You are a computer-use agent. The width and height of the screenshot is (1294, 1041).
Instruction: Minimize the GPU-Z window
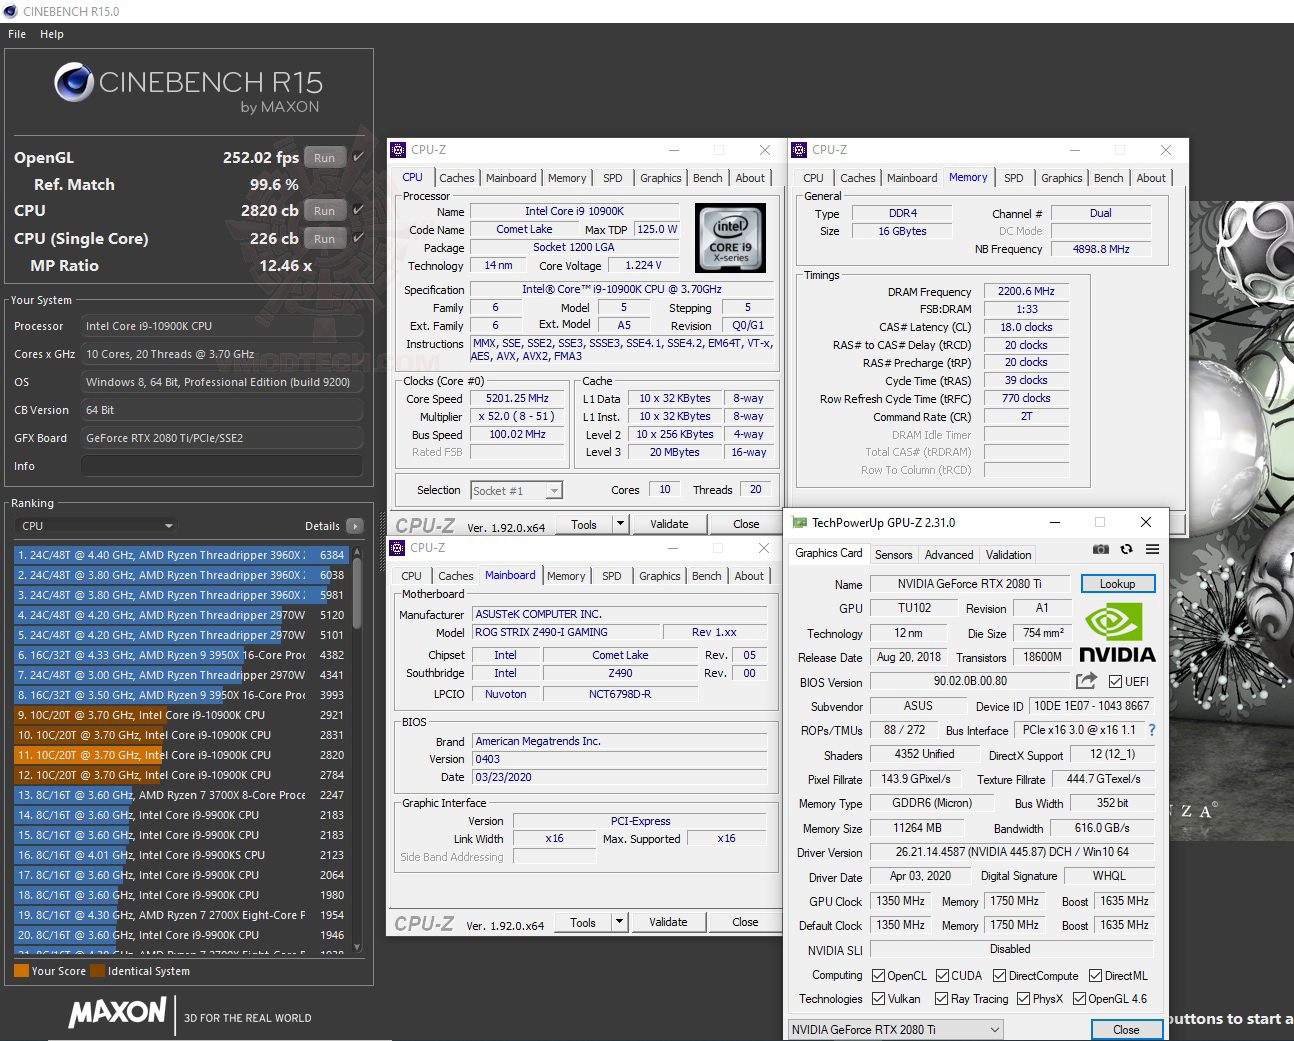coord(1055,522)
